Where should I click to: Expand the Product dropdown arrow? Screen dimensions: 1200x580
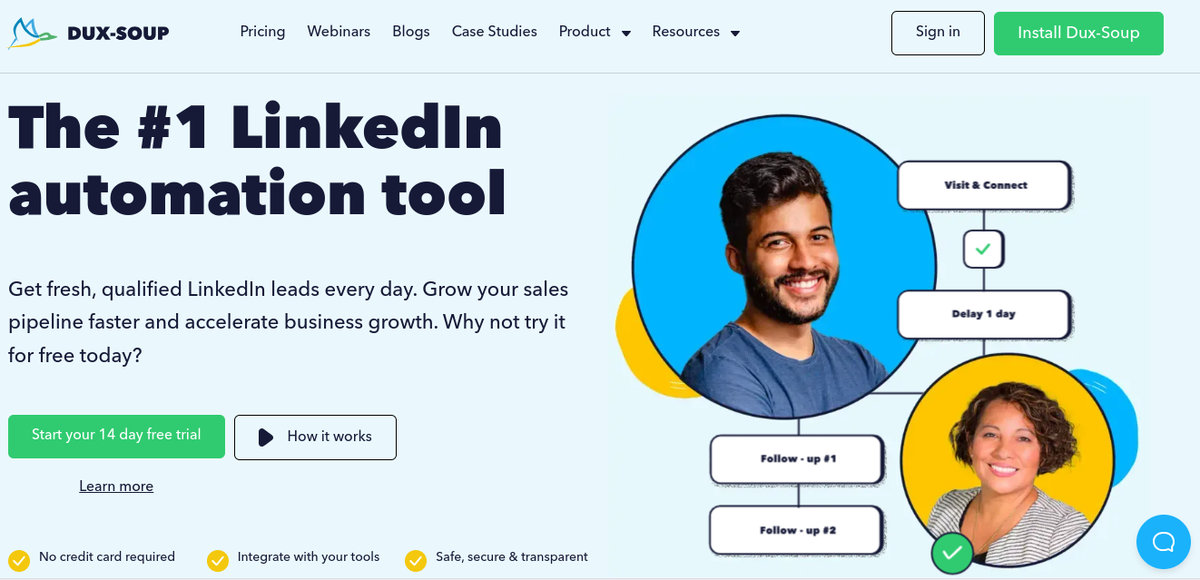pyautogui.click(x=626, y=33)
